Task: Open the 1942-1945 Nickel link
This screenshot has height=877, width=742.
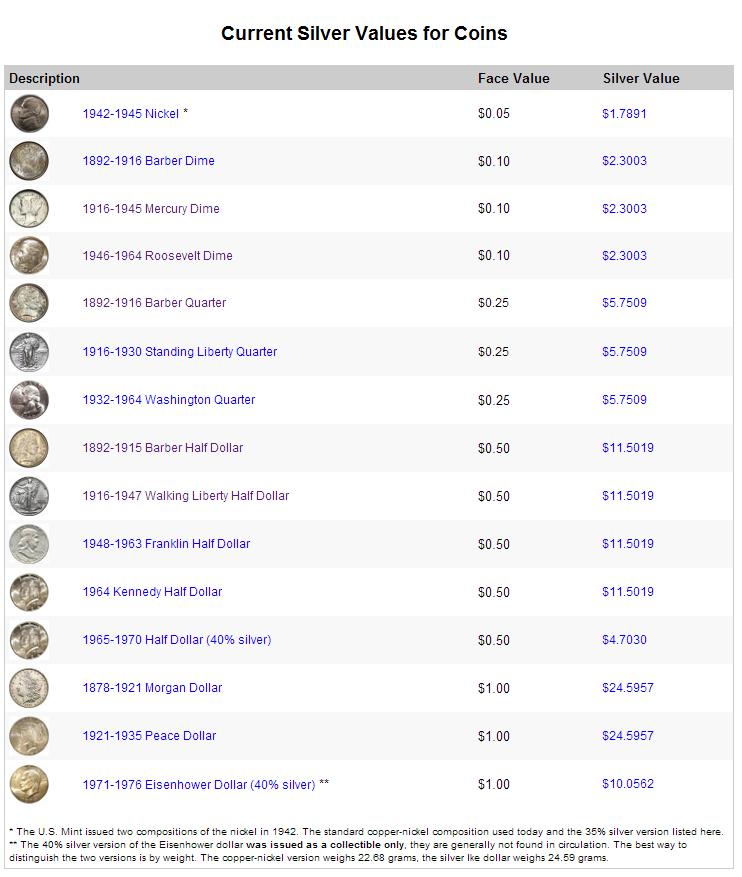Action: 131,114
